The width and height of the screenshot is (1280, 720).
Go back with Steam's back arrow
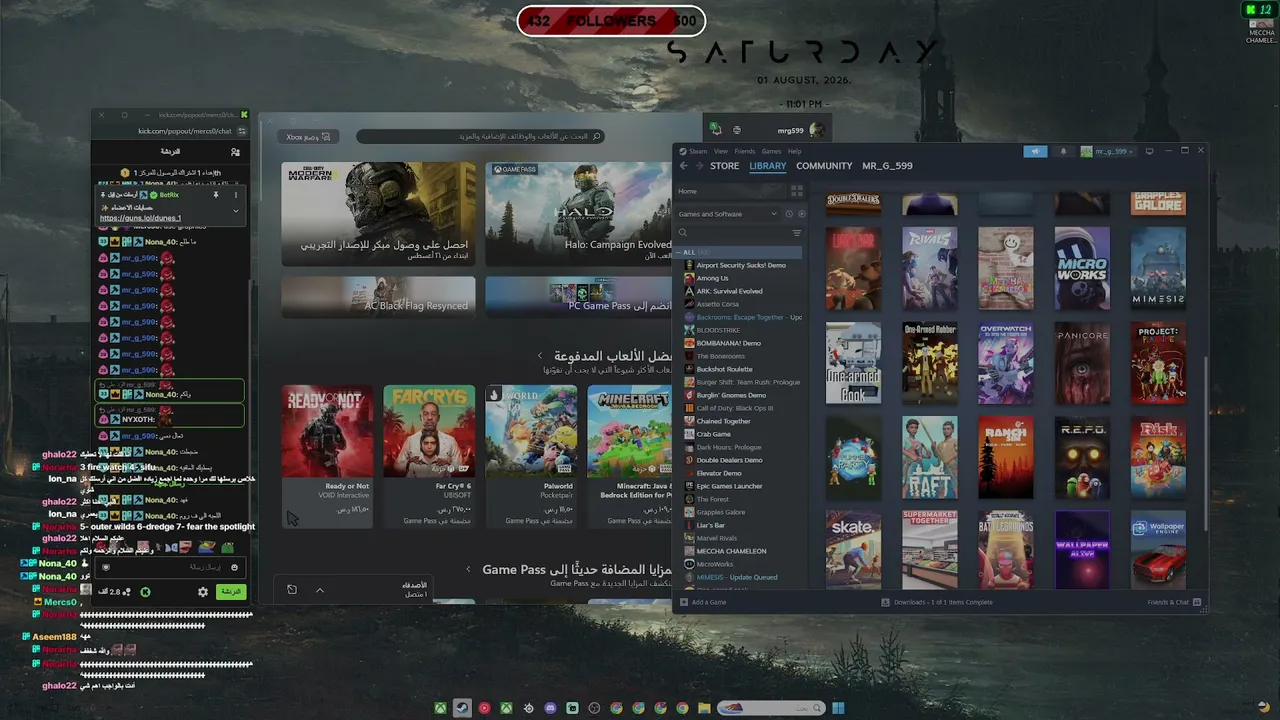tap(684, 166)
